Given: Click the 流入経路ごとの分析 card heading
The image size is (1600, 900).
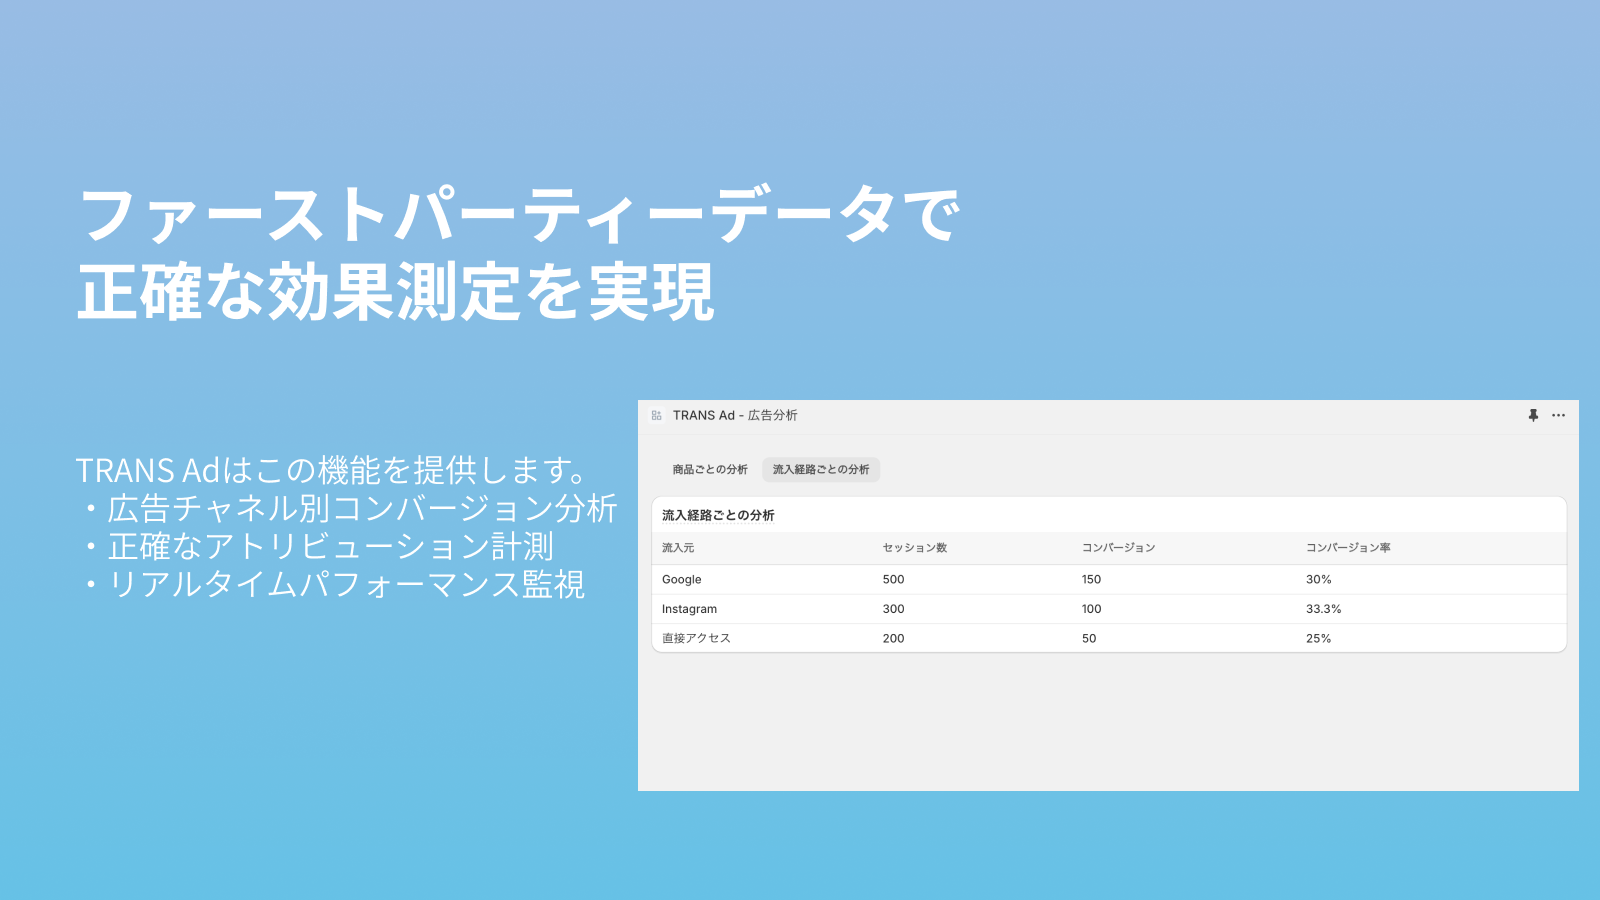Looking at the screenshot, I should point(718,515).
